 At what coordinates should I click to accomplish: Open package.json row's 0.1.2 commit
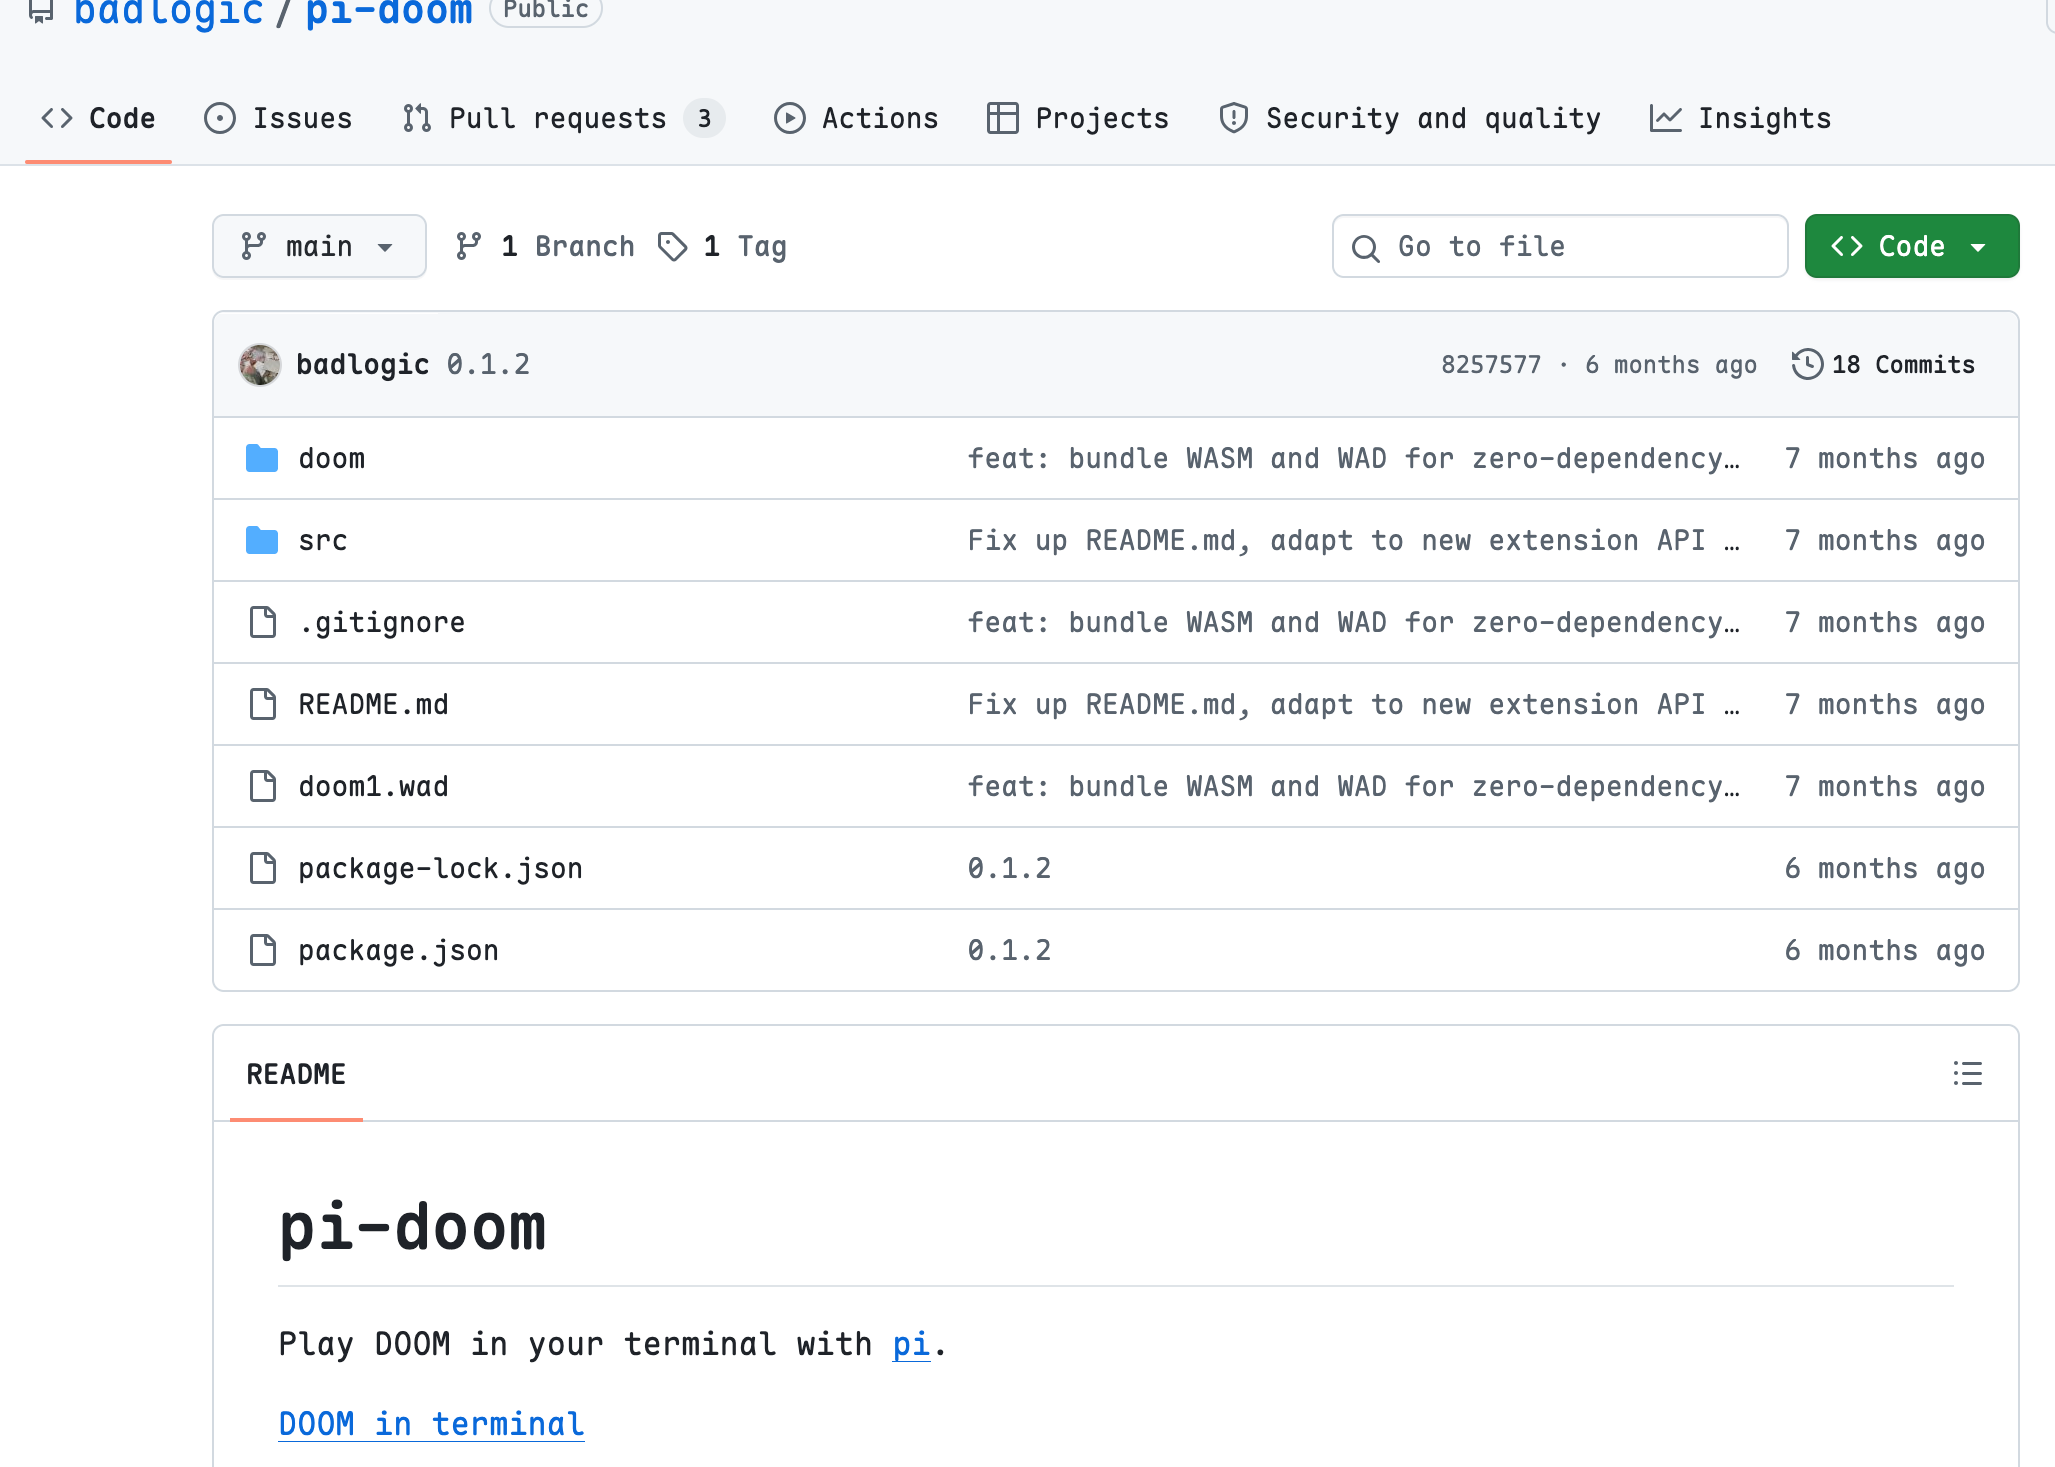click(1010, 950)
